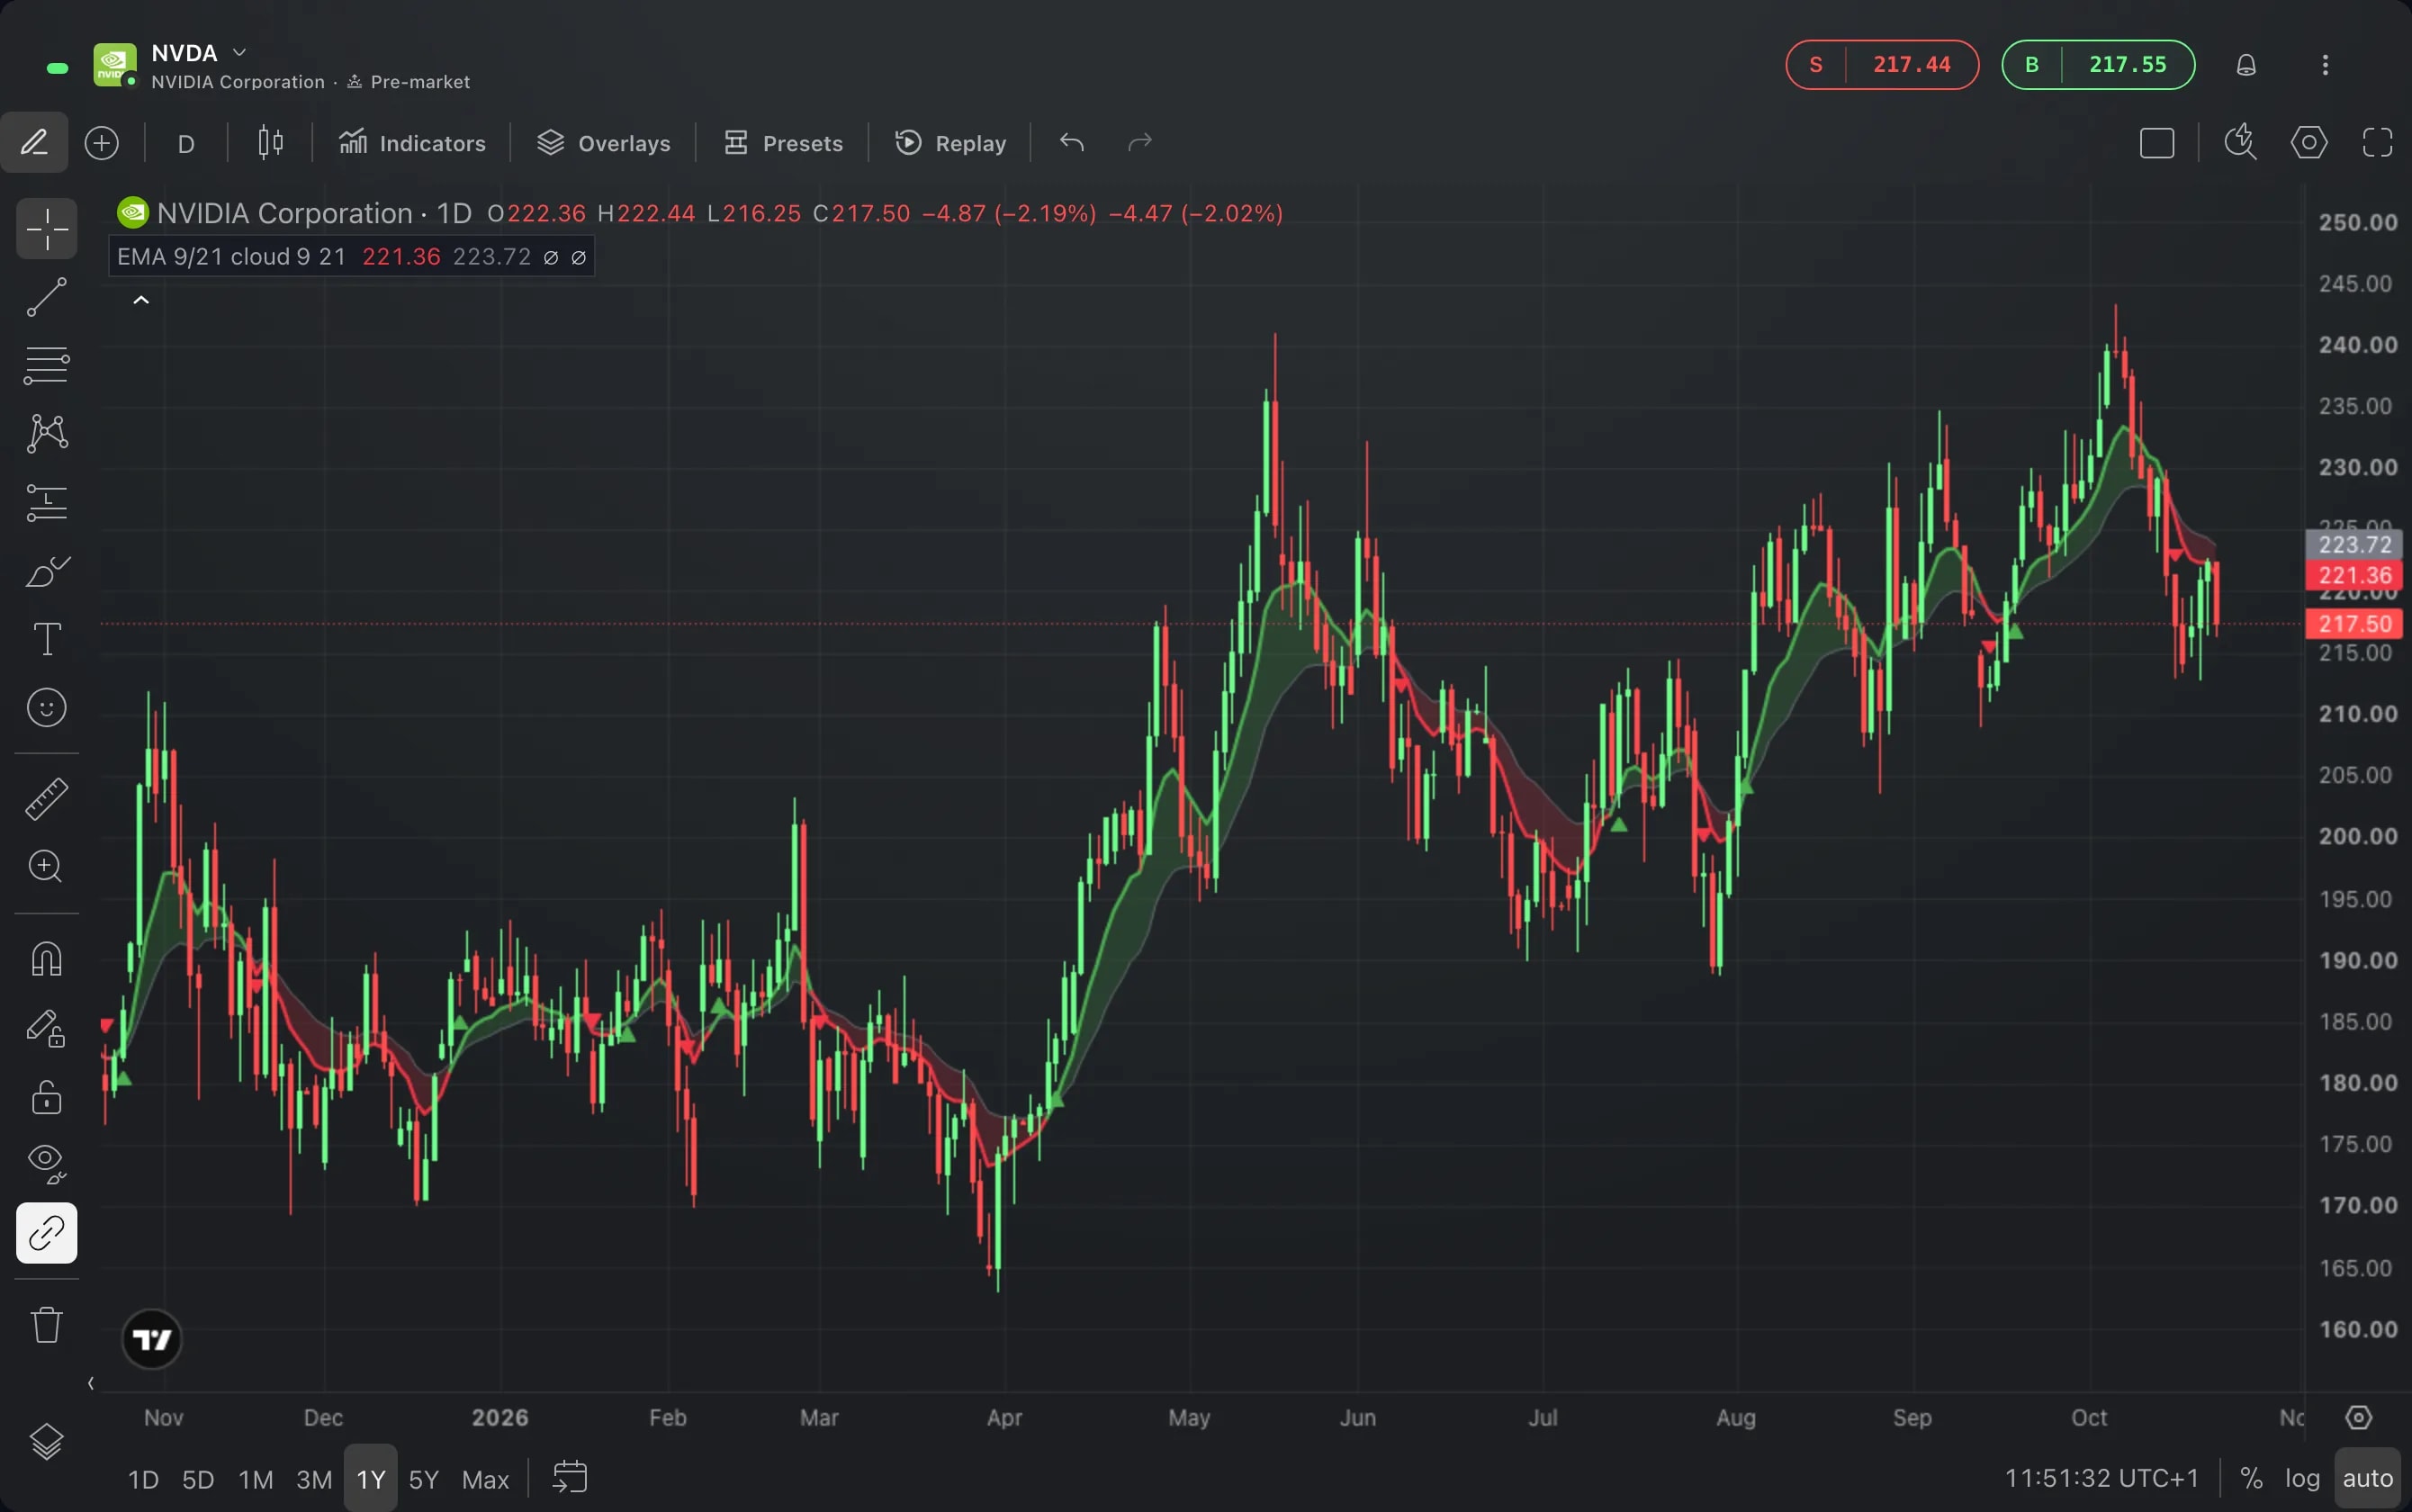The width and height of the screenshot is (2412, 1512).
Task: Enter fullscreen chart mode
Action: coord(2378,143)
